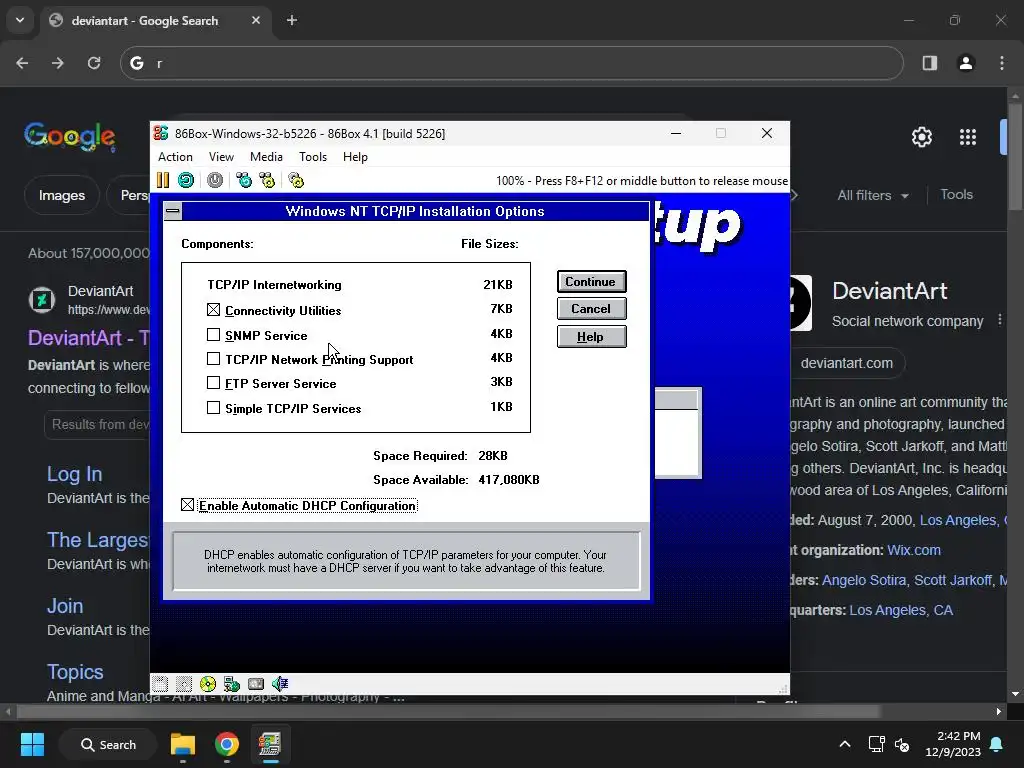Click the Google logo
The image size is (1024, 768).
tap(70, 136)
